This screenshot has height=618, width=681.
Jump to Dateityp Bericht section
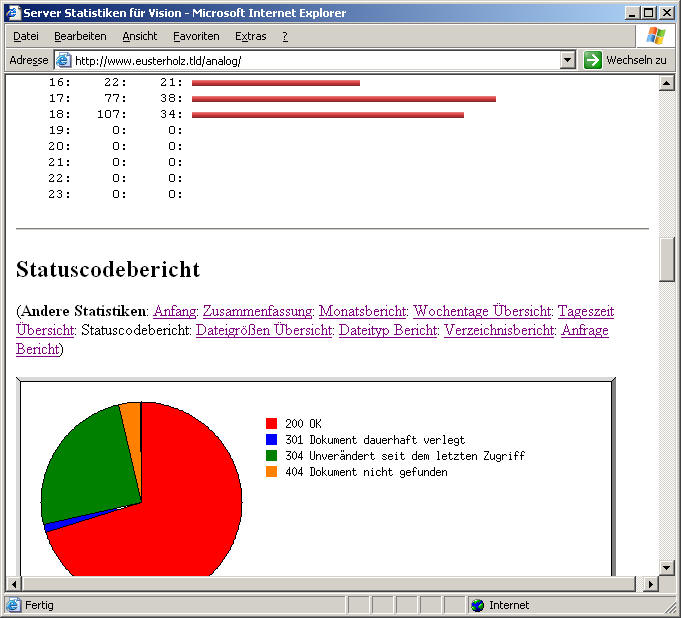[x=387, y=330]
